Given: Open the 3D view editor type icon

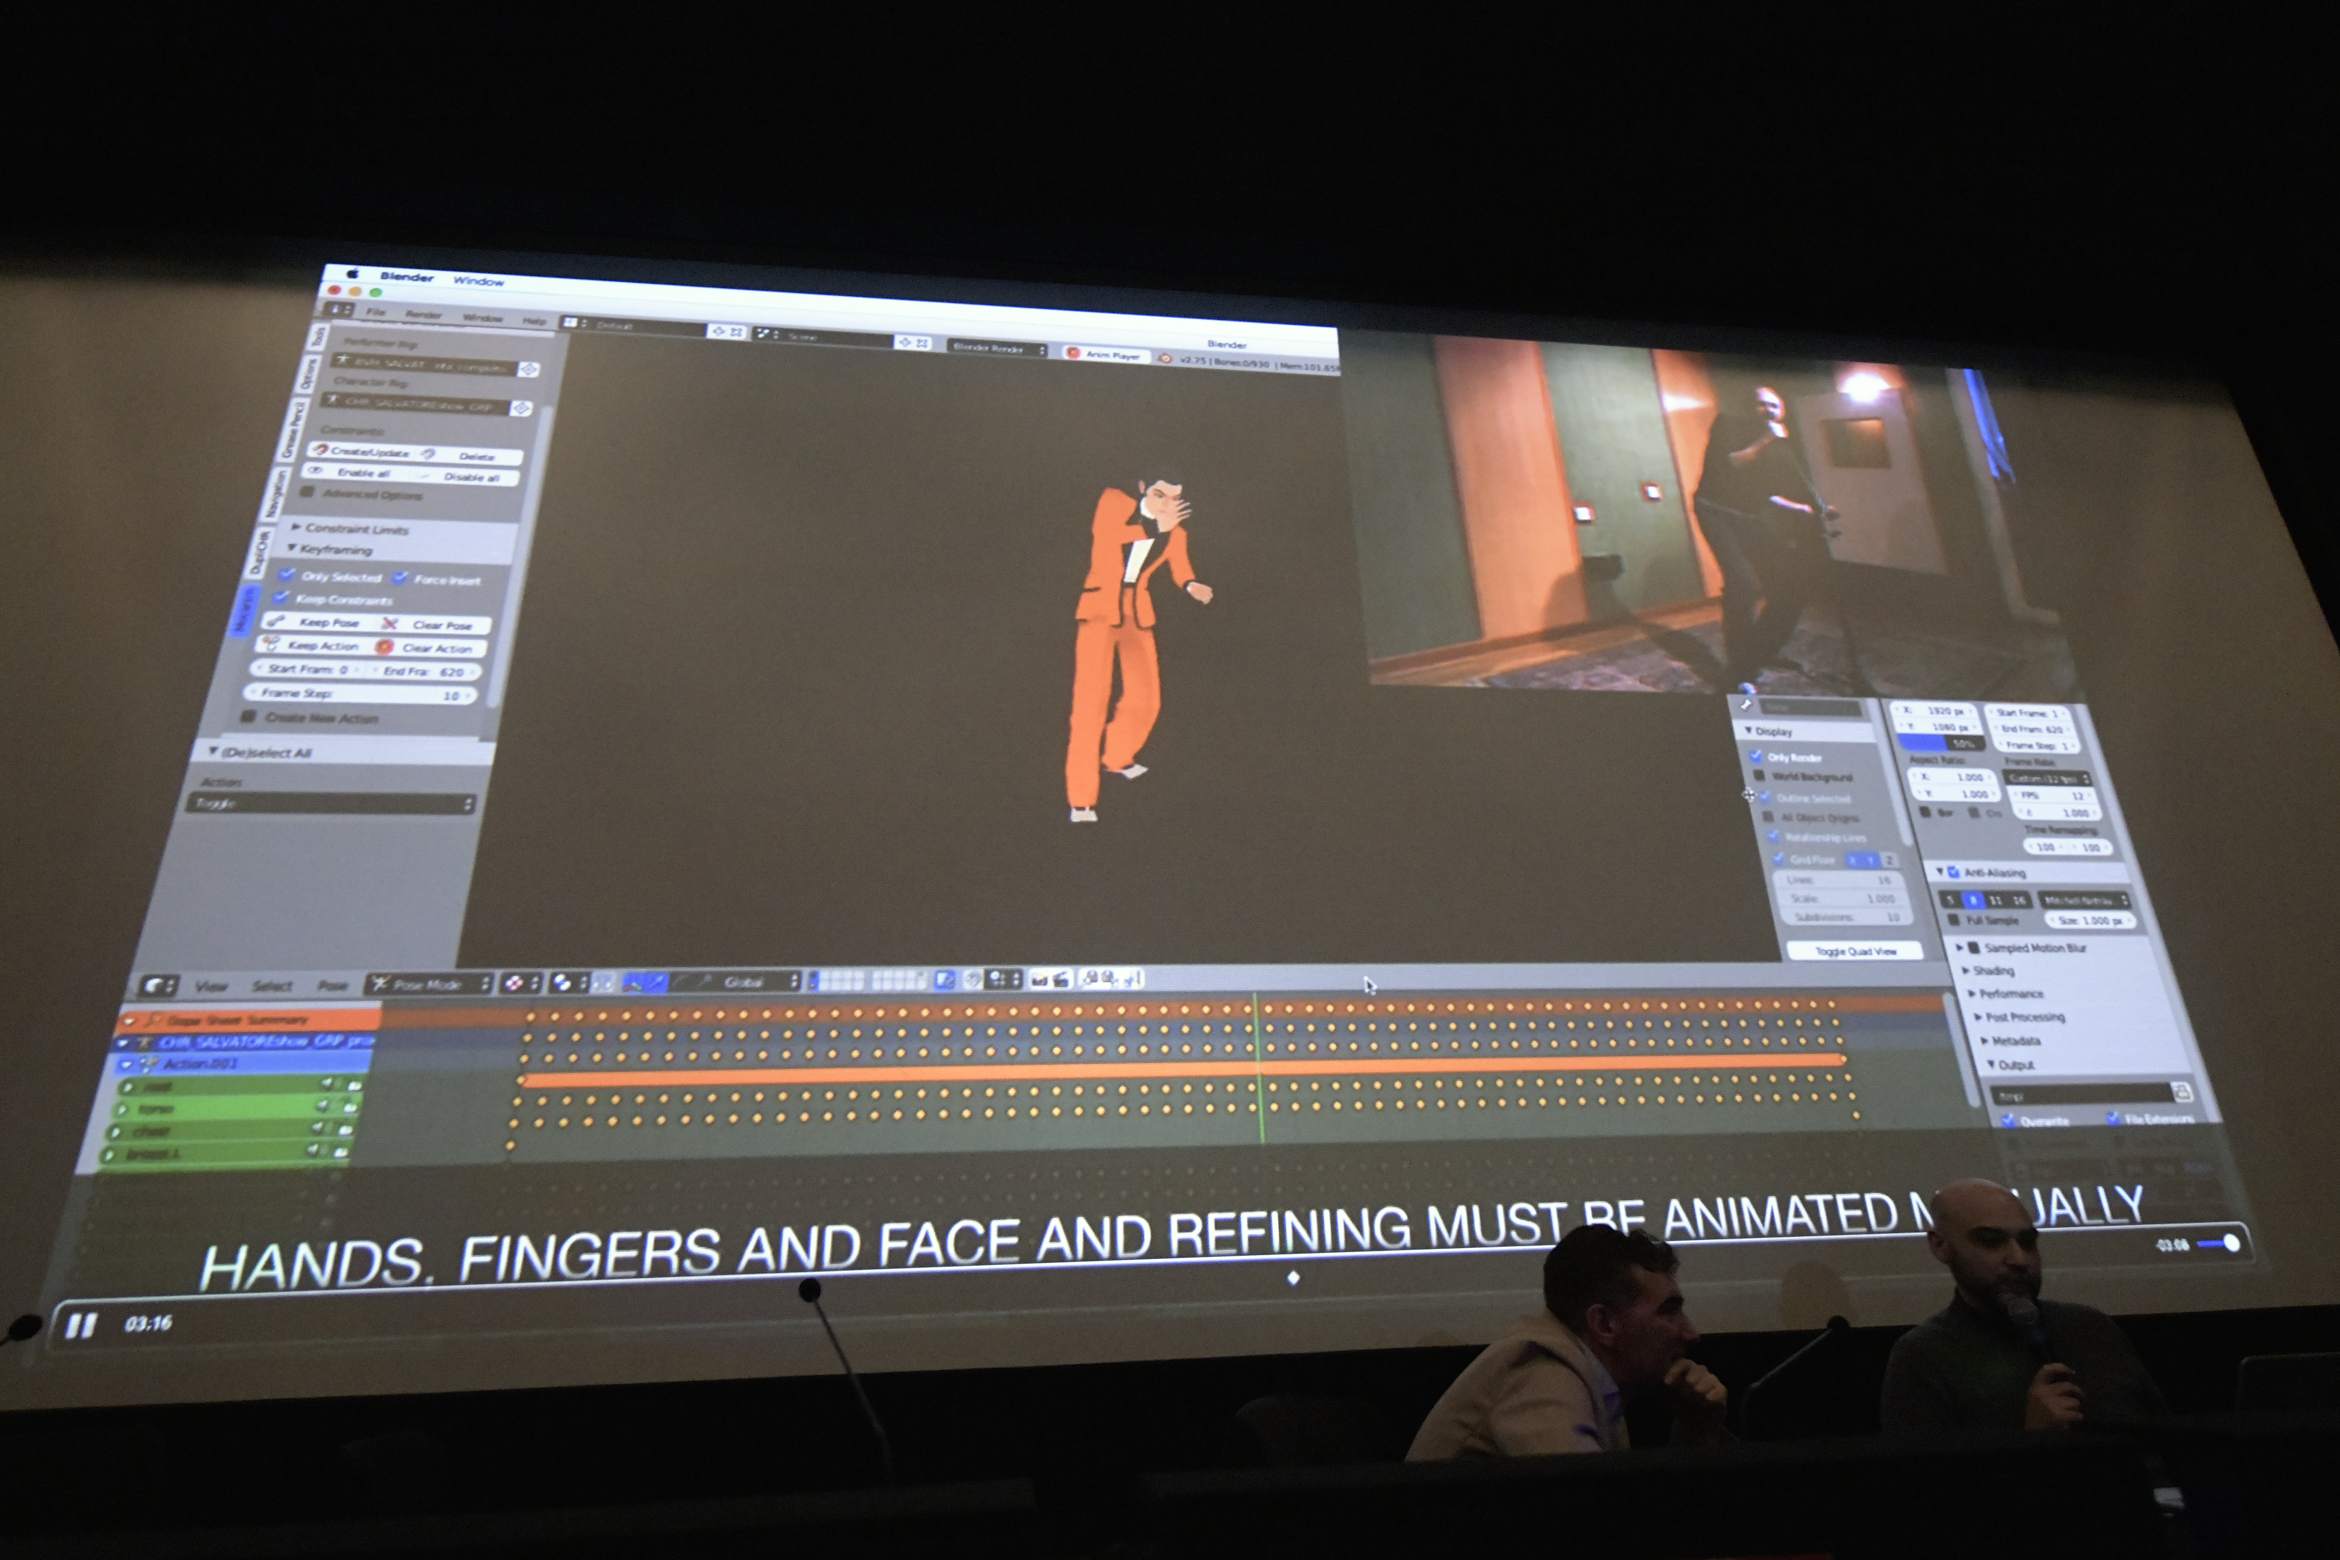Looking at the screenshot, I should tap(158, 986).
